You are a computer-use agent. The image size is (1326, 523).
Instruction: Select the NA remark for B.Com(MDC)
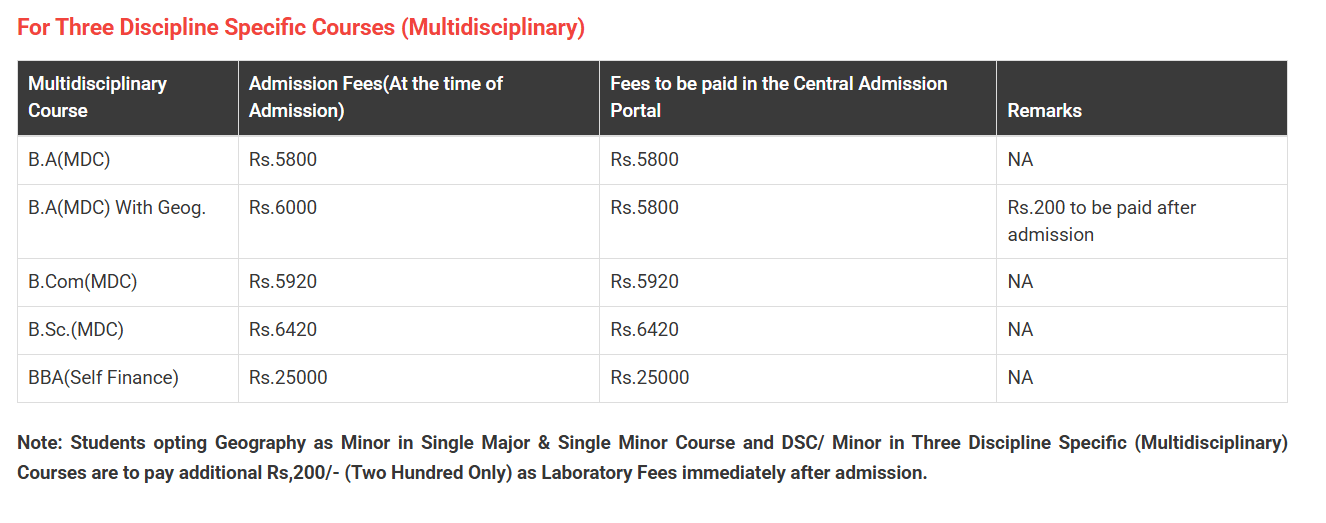coord(1020,282)
